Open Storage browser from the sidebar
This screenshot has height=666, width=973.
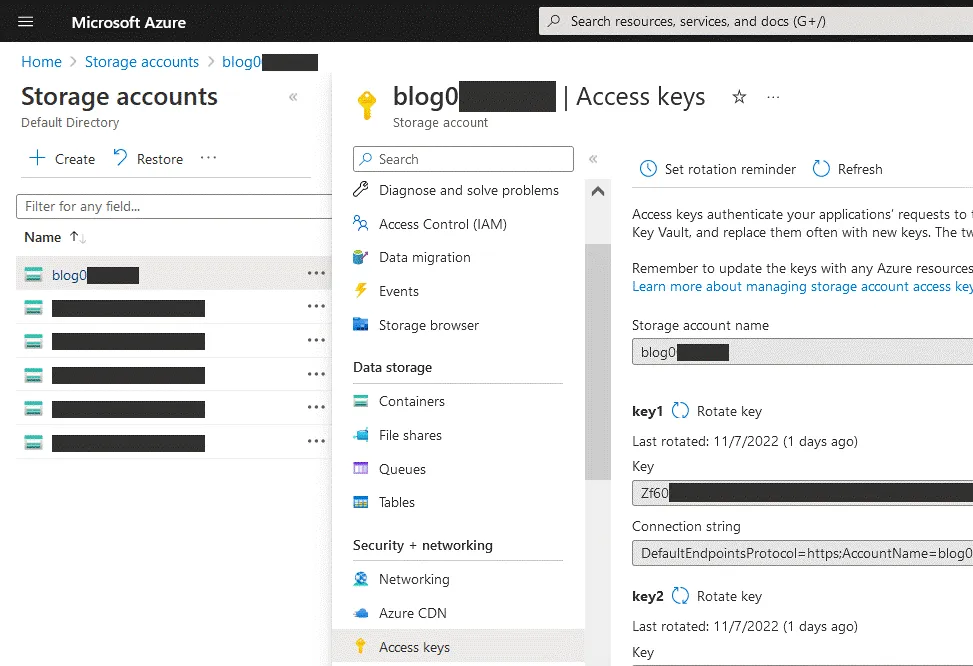(428, 325)
